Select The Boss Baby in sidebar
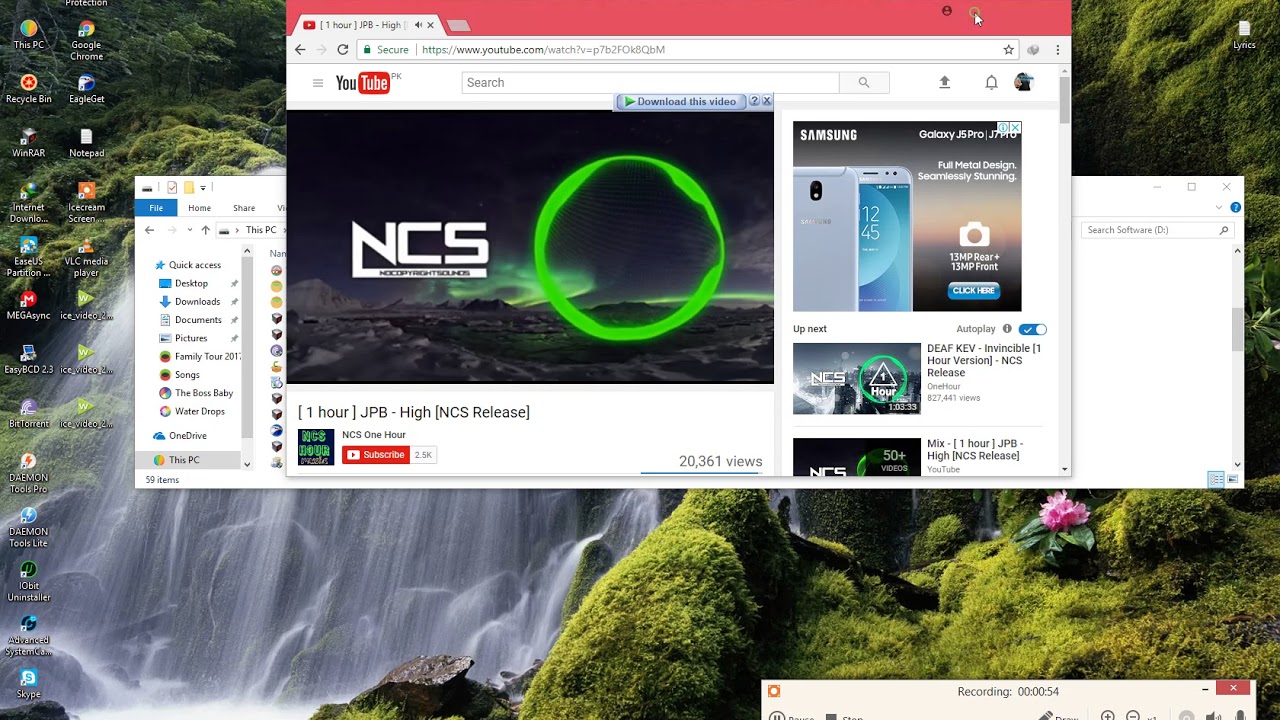Screen dimensions: 1280x720 [196, 393]
